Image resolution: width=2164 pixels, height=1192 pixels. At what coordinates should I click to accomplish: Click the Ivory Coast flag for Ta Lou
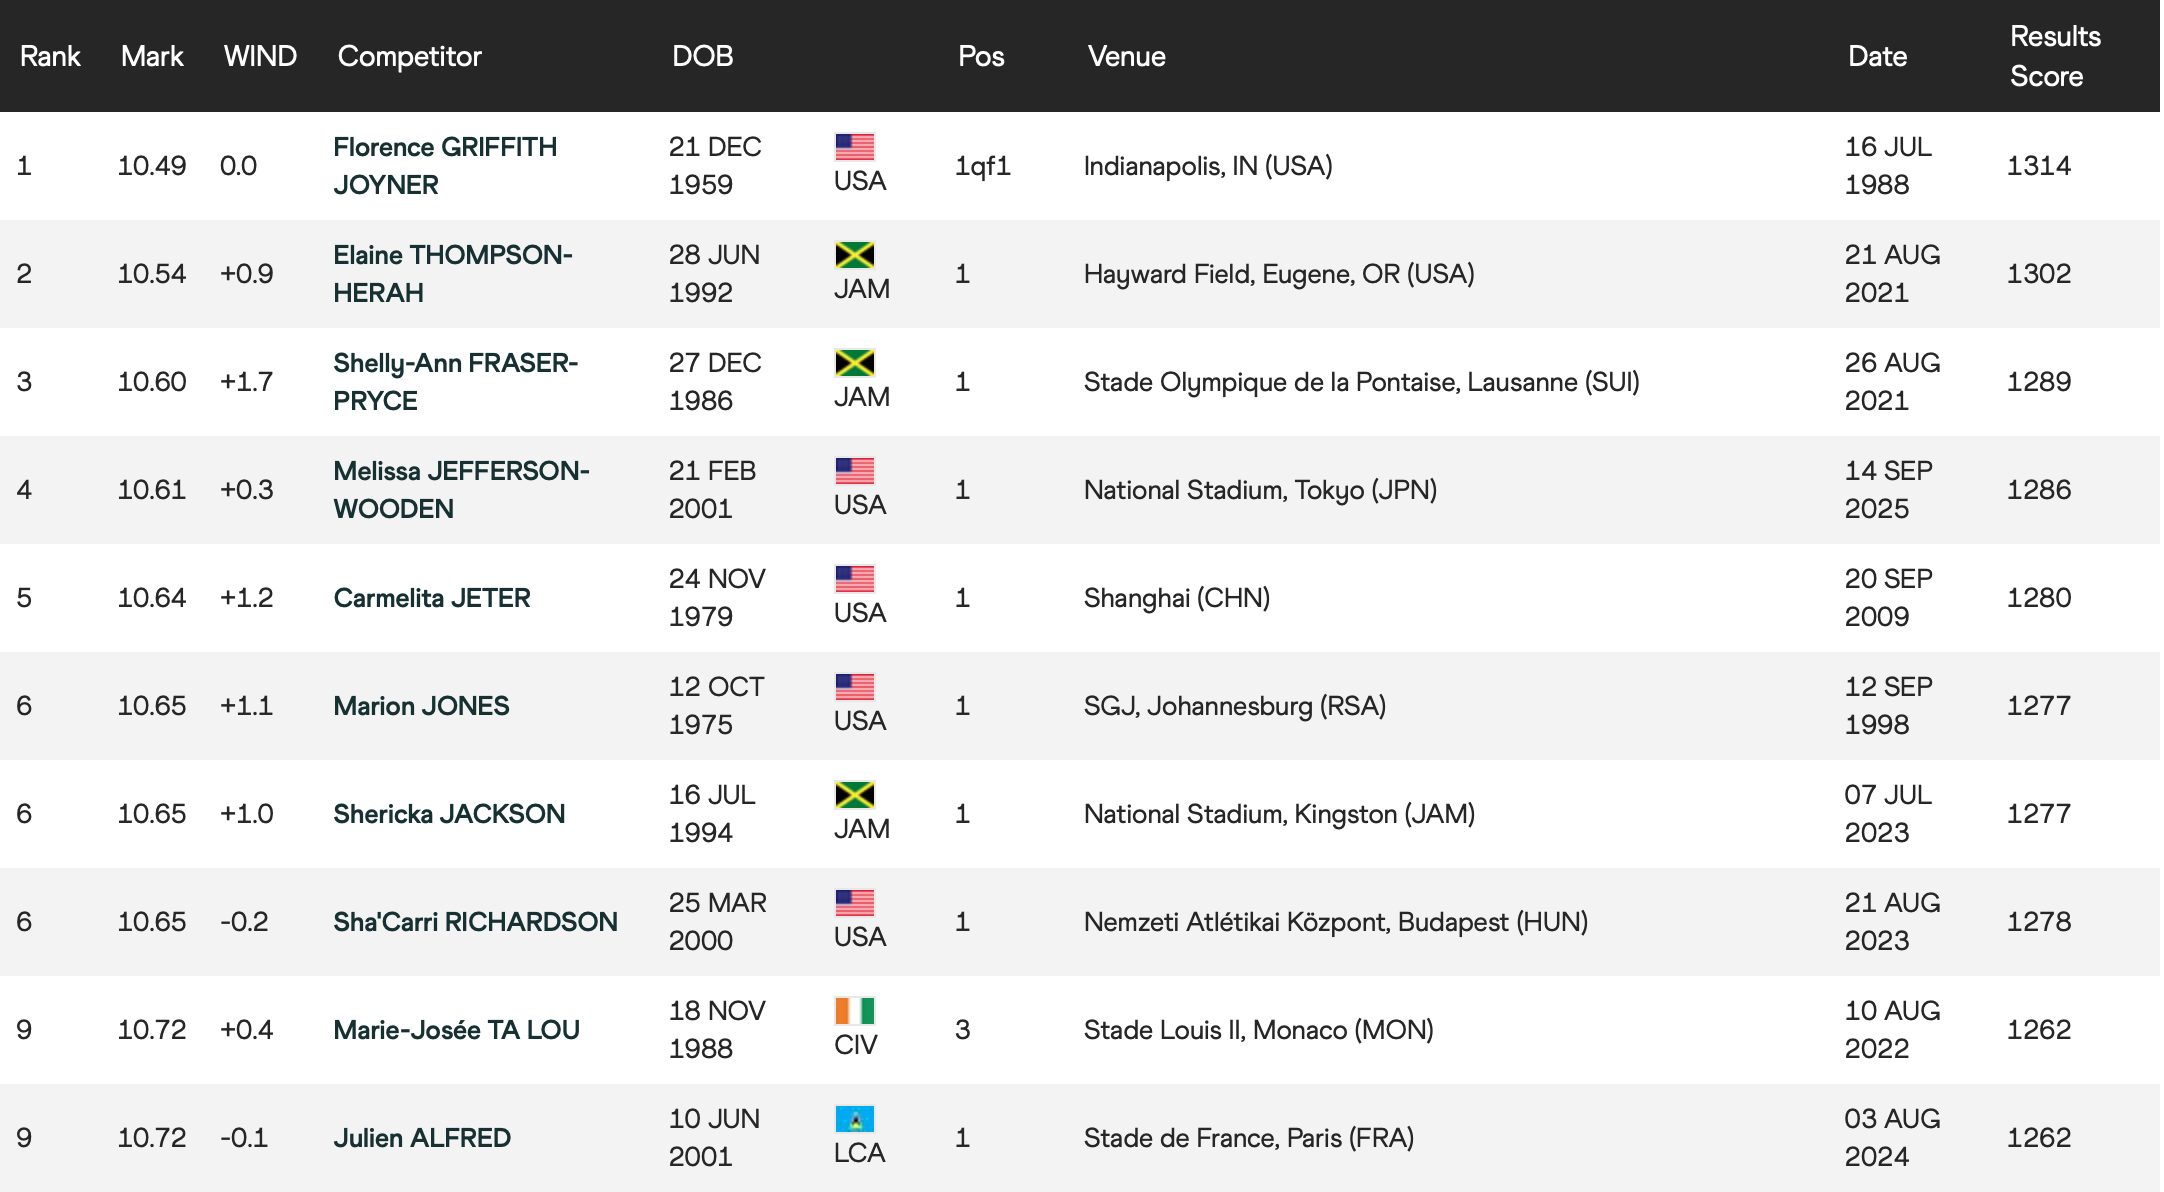(854, 1011)
